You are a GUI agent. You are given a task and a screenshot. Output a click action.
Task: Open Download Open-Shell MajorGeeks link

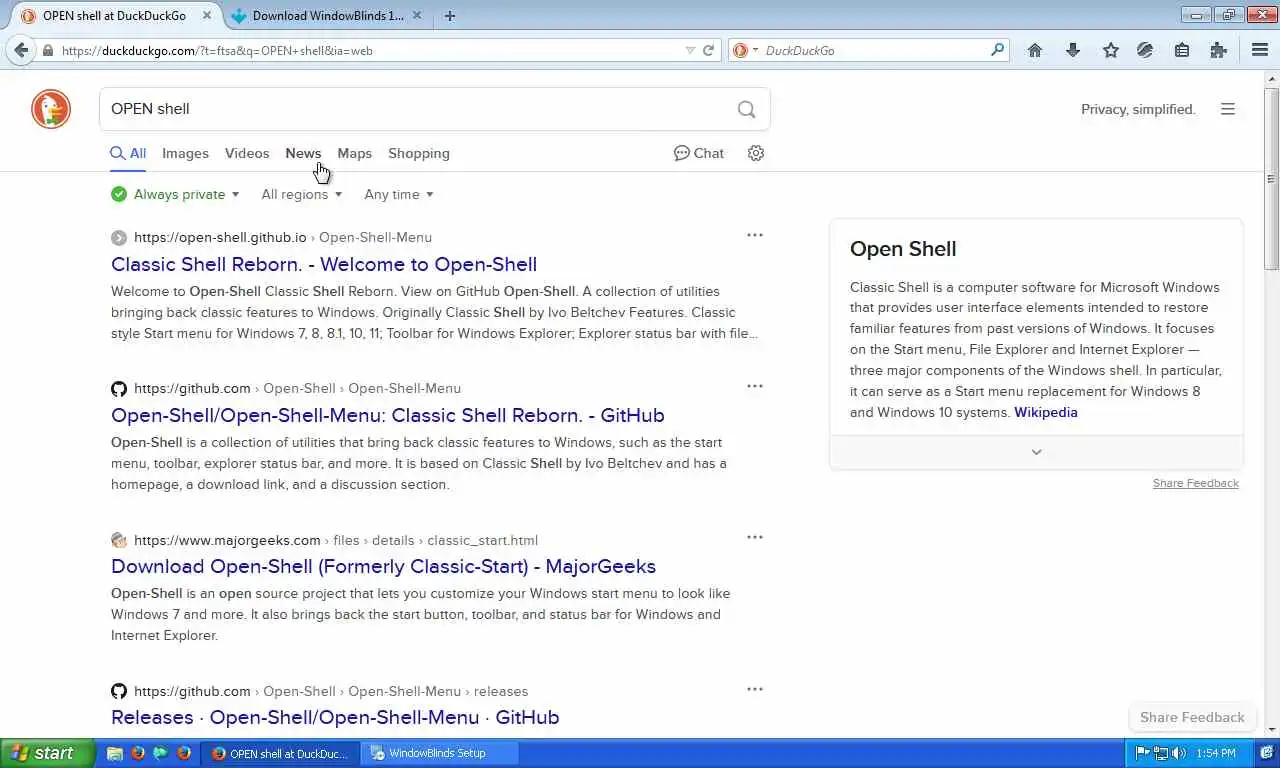pos(383,566)
